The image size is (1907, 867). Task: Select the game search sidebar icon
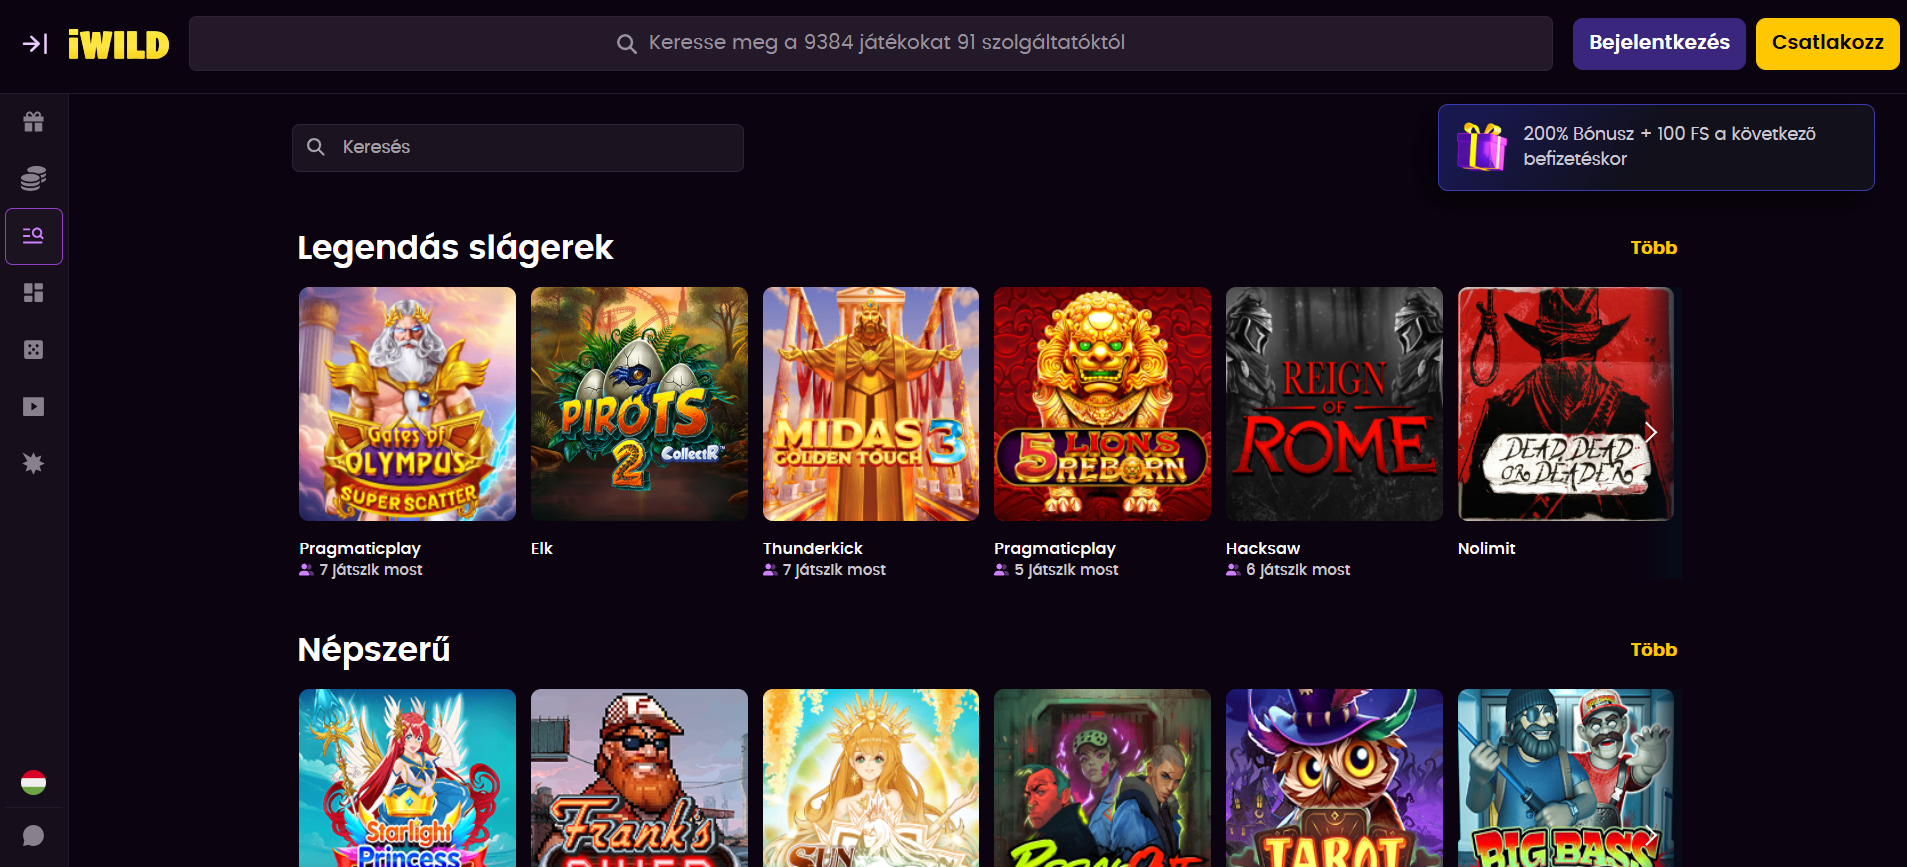[34, 236]
